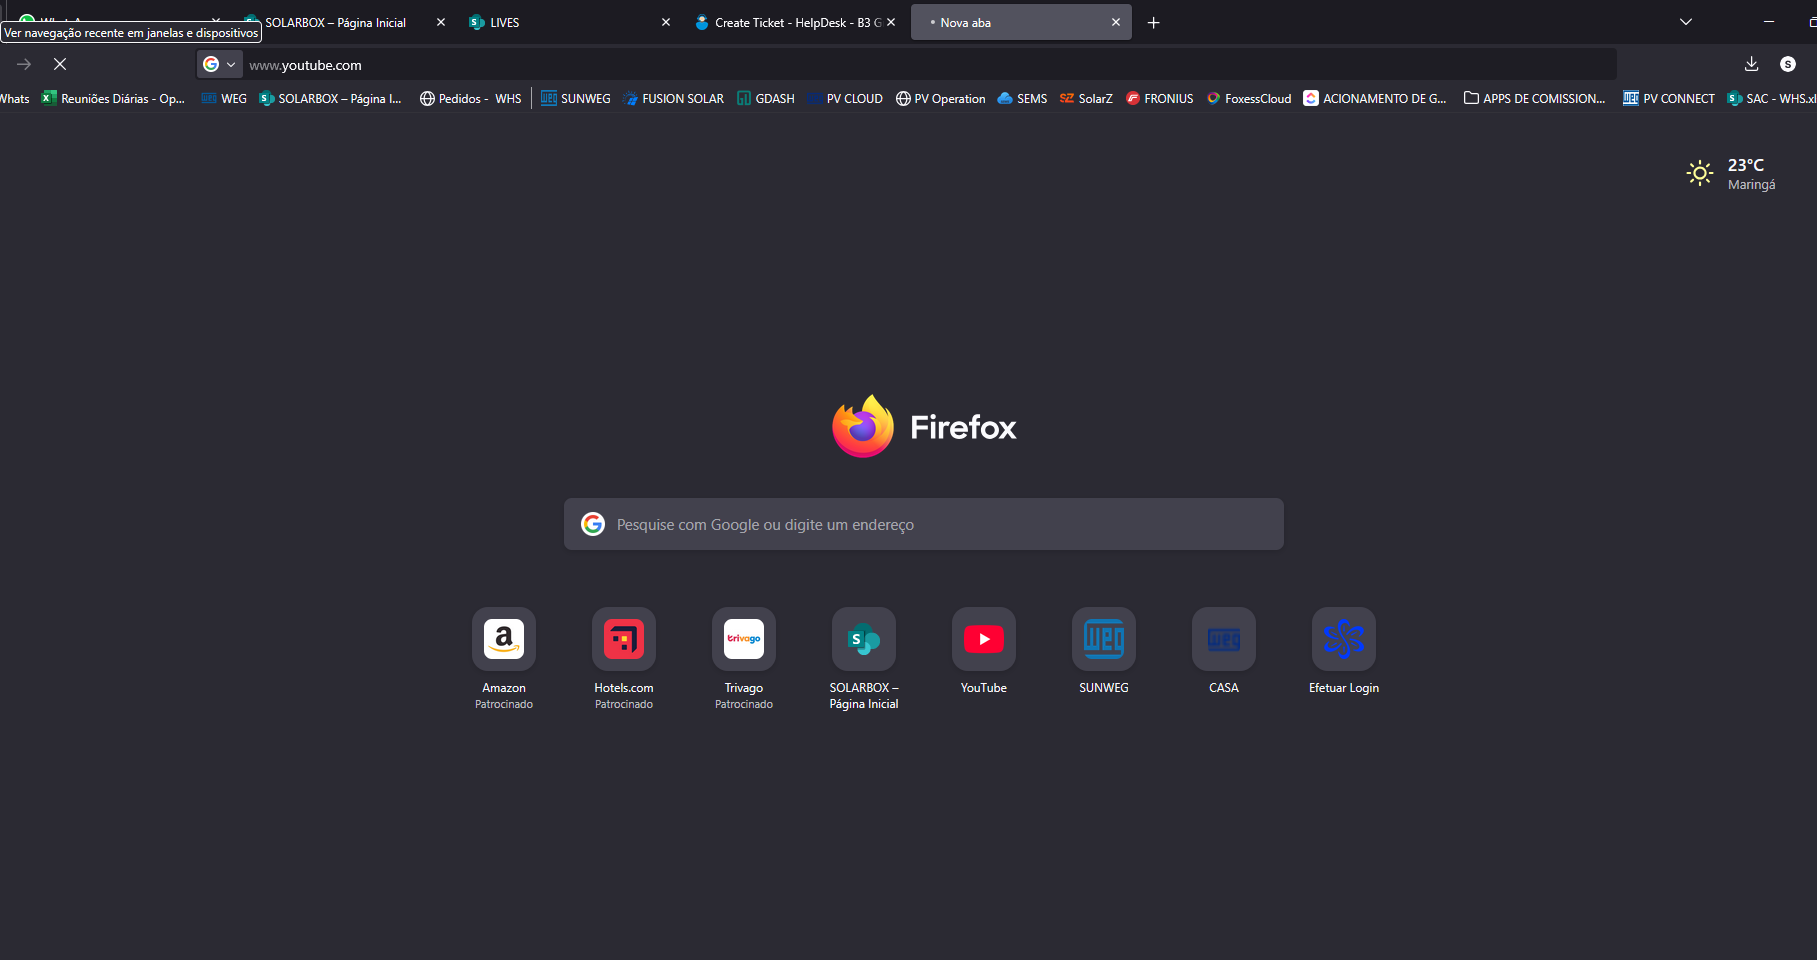Switch to the Create Ticket HelpDesk tab
Image resolution: width=1817 pixels, height=960 pixels.
790,22
